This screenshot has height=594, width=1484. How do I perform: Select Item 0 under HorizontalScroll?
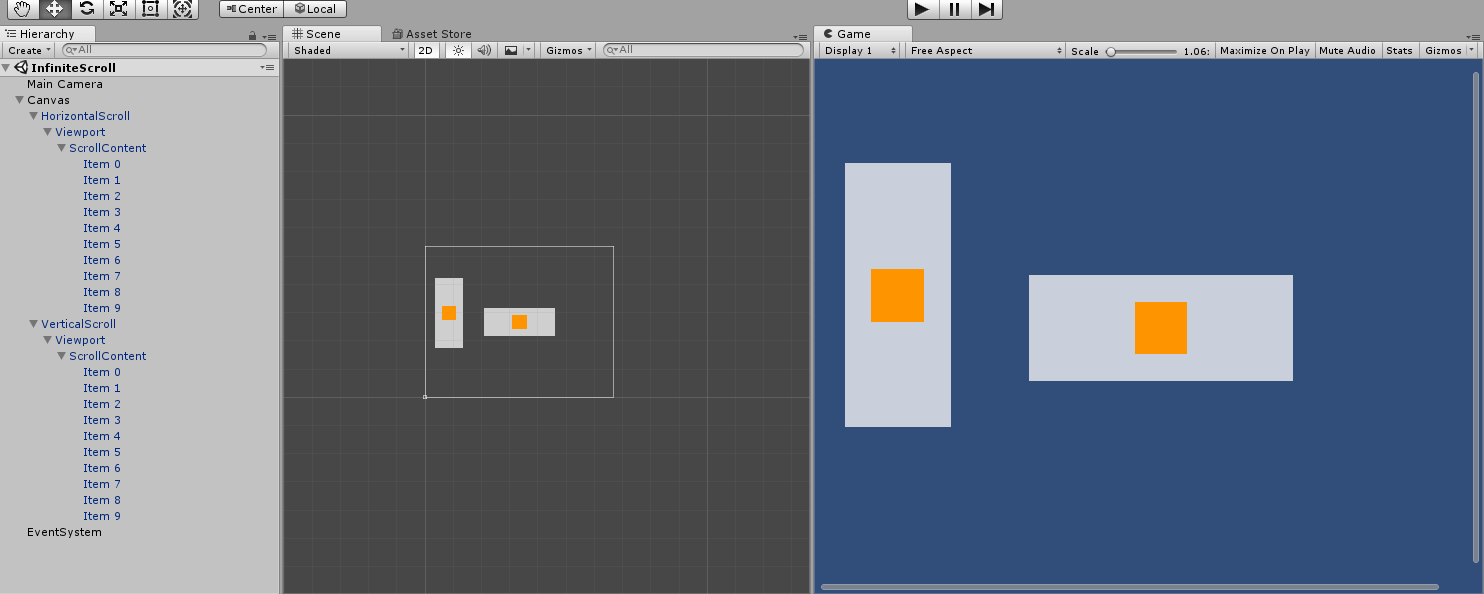point(102,164)
